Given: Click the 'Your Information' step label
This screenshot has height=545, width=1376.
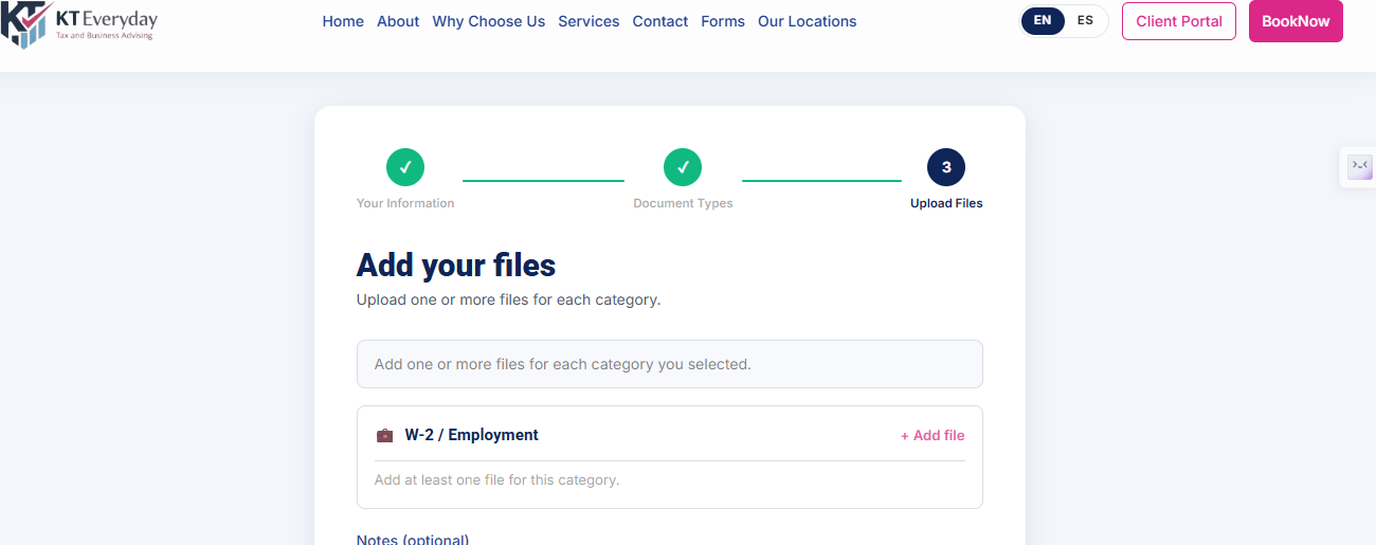Looking at the screenshot, I should pyautogui.click(x=405, y=203).
